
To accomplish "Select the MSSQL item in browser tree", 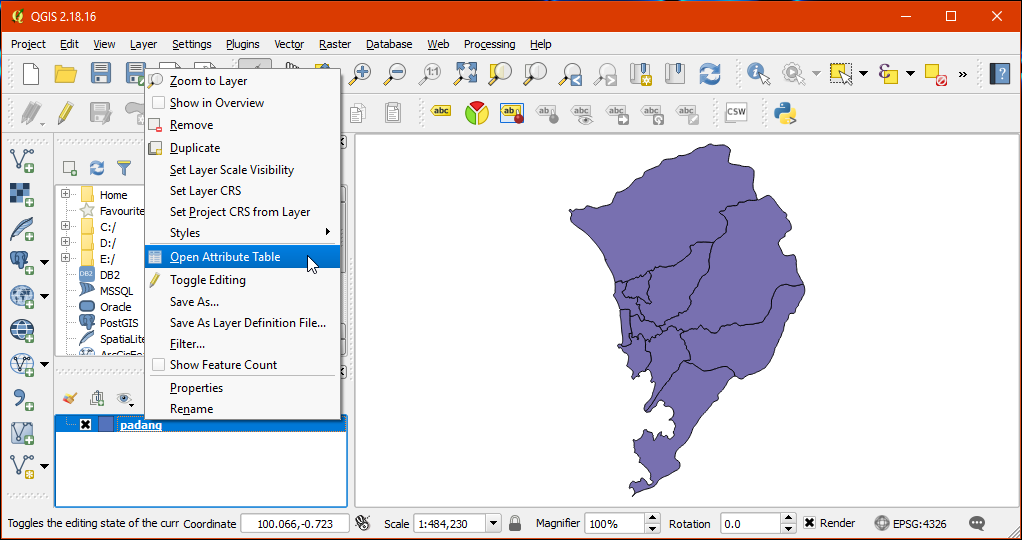I will click(116, 291).
